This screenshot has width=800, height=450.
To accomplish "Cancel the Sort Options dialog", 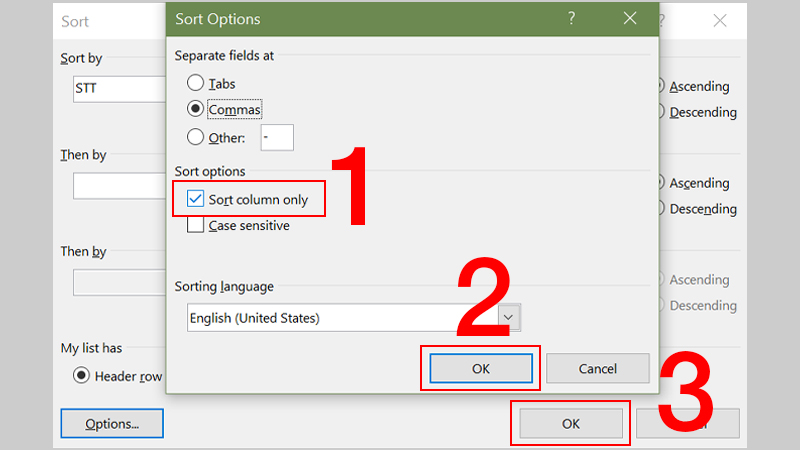I will click(597, 369).
